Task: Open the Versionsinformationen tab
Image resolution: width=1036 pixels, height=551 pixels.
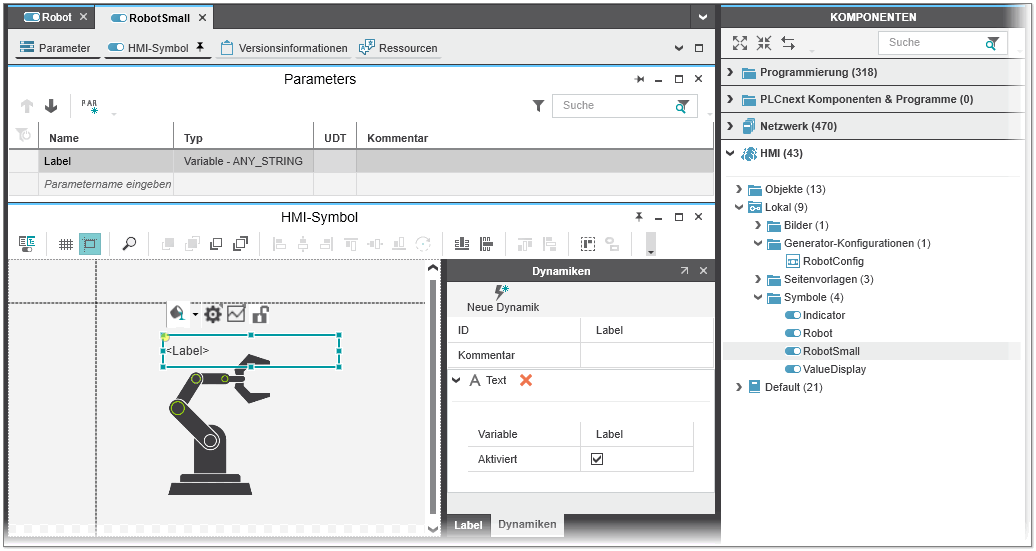Action: (x=285, y=48)
